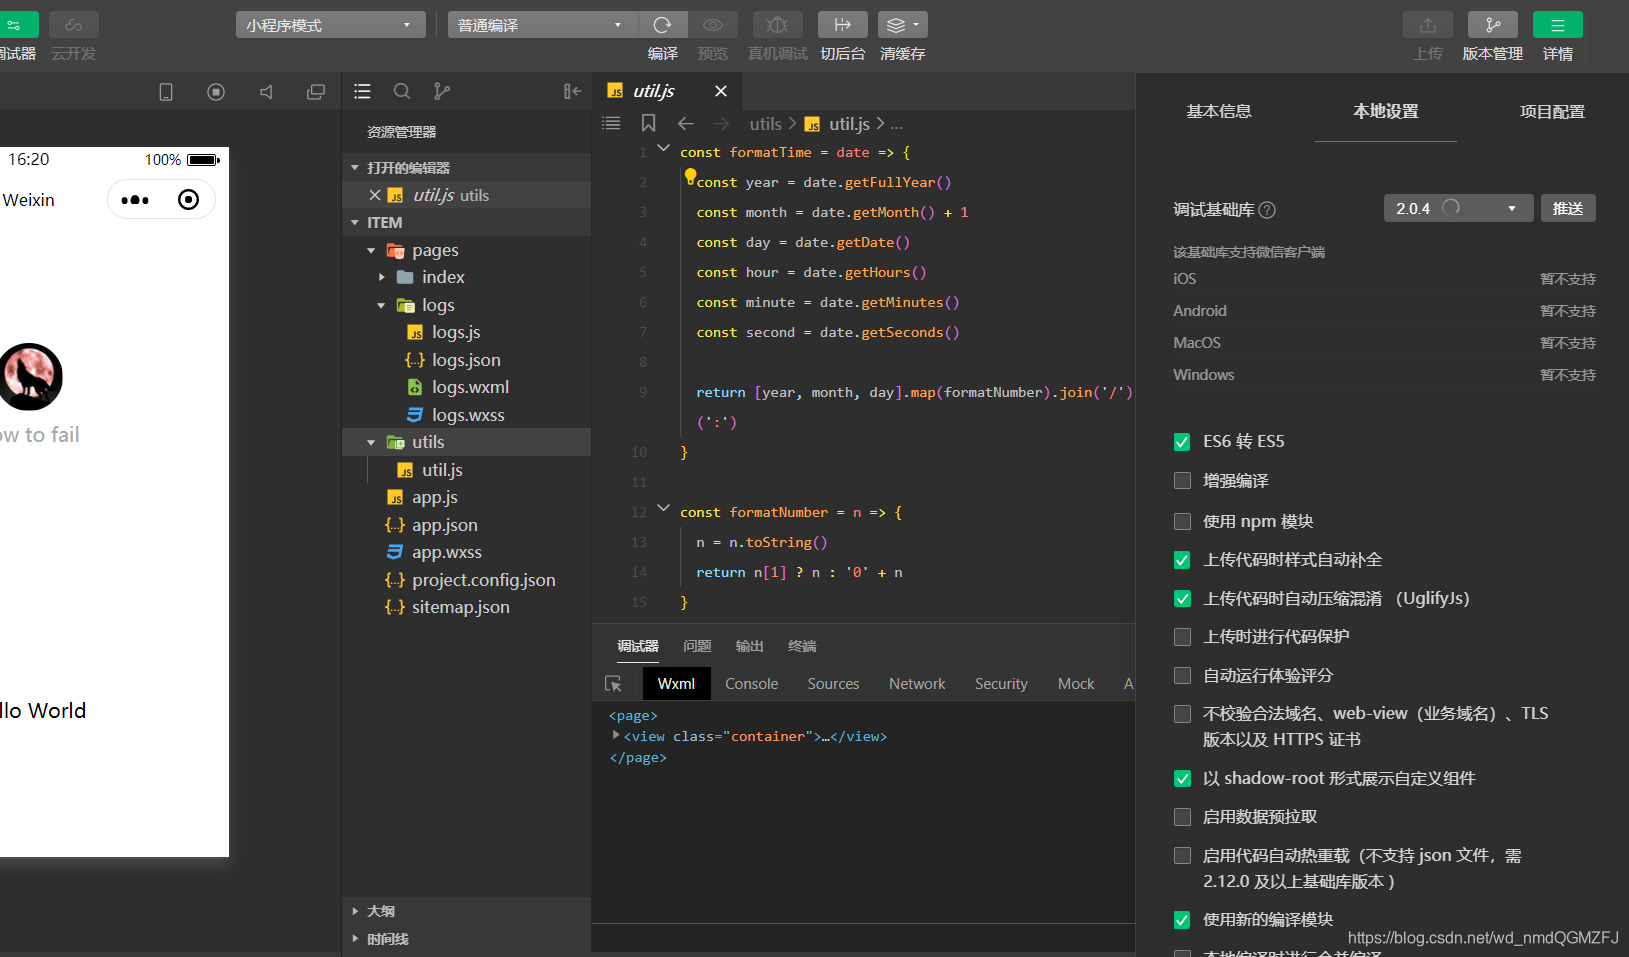Open sitemap.json file
The width and height of the screenshot is (1629, 957).
(x=461, y=607)
